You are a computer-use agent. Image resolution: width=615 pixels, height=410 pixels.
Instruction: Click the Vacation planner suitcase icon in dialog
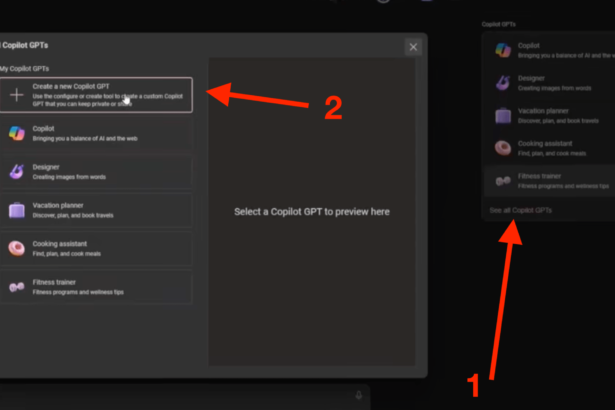click(16, 210)
